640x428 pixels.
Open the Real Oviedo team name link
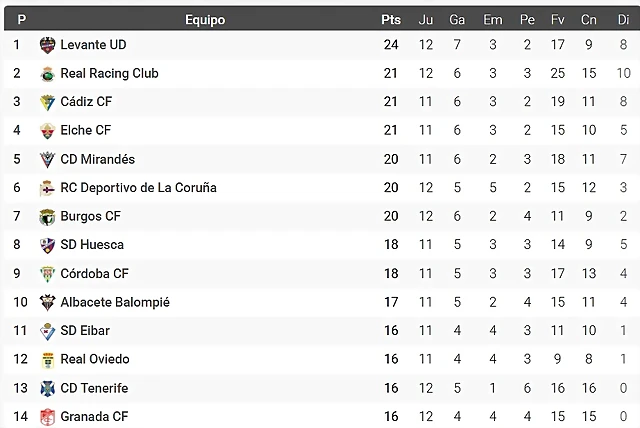95,359
